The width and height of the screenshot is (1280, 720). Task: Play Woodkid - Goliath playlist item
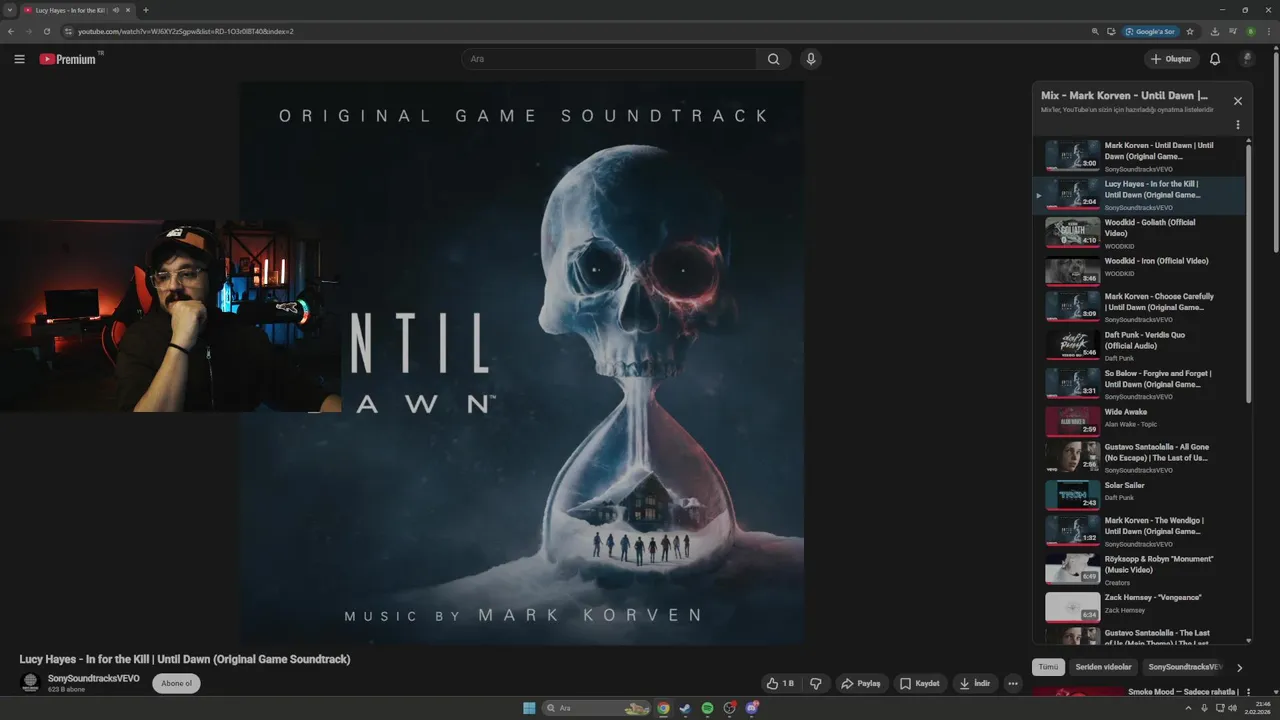tap(1139, 232)
